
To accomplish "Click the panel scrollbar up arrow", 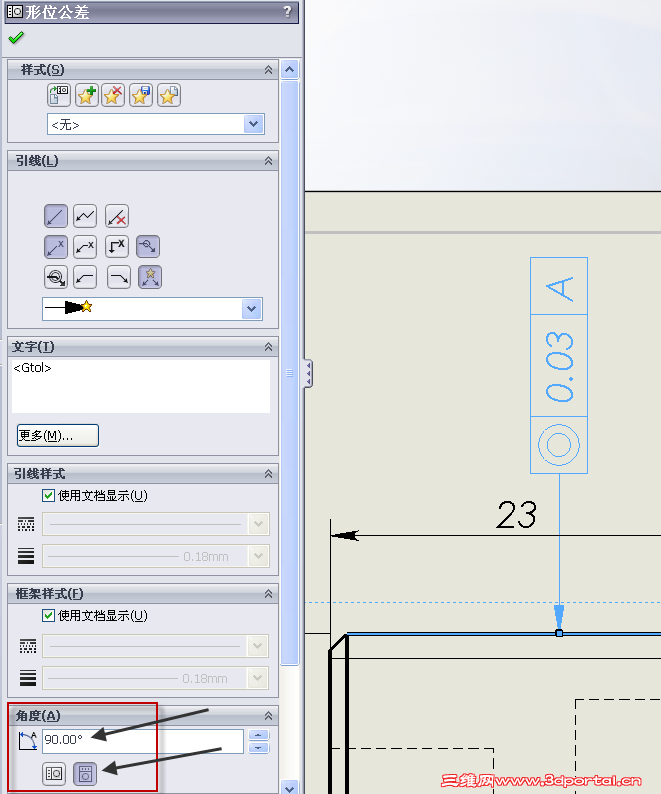I will [290, 69].
